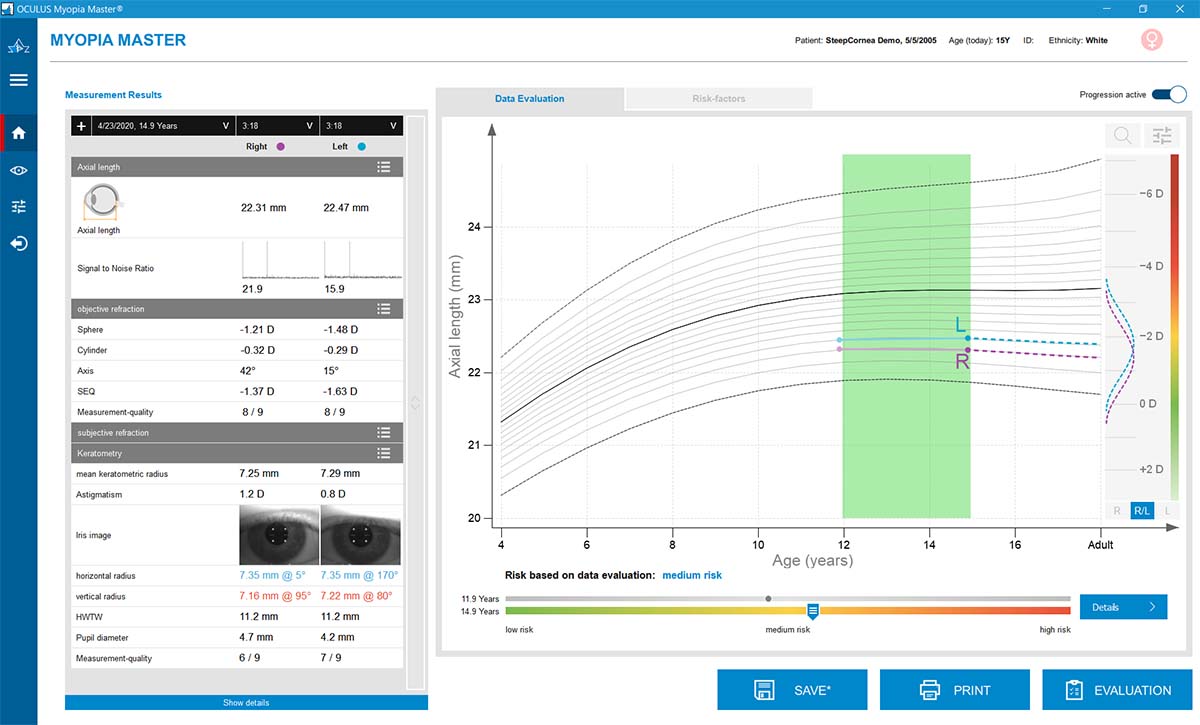Open the measurement date dropdown 4/23/2020

163,126
